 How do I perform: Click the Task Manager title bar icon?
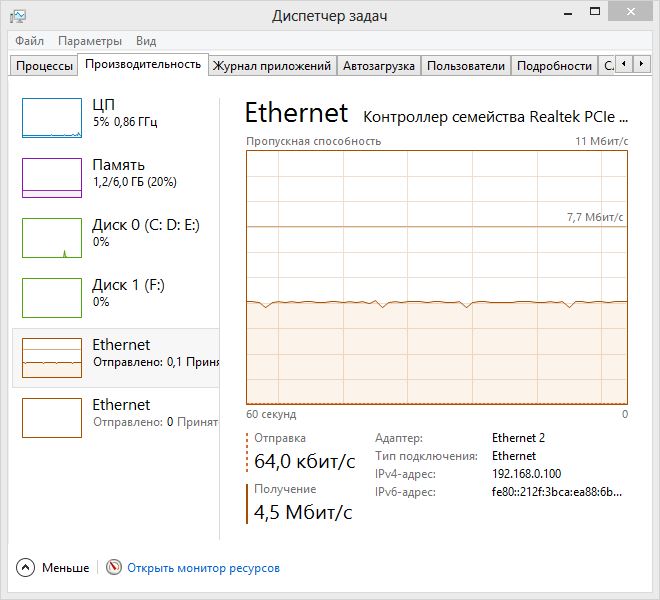[x=18, y=16]
